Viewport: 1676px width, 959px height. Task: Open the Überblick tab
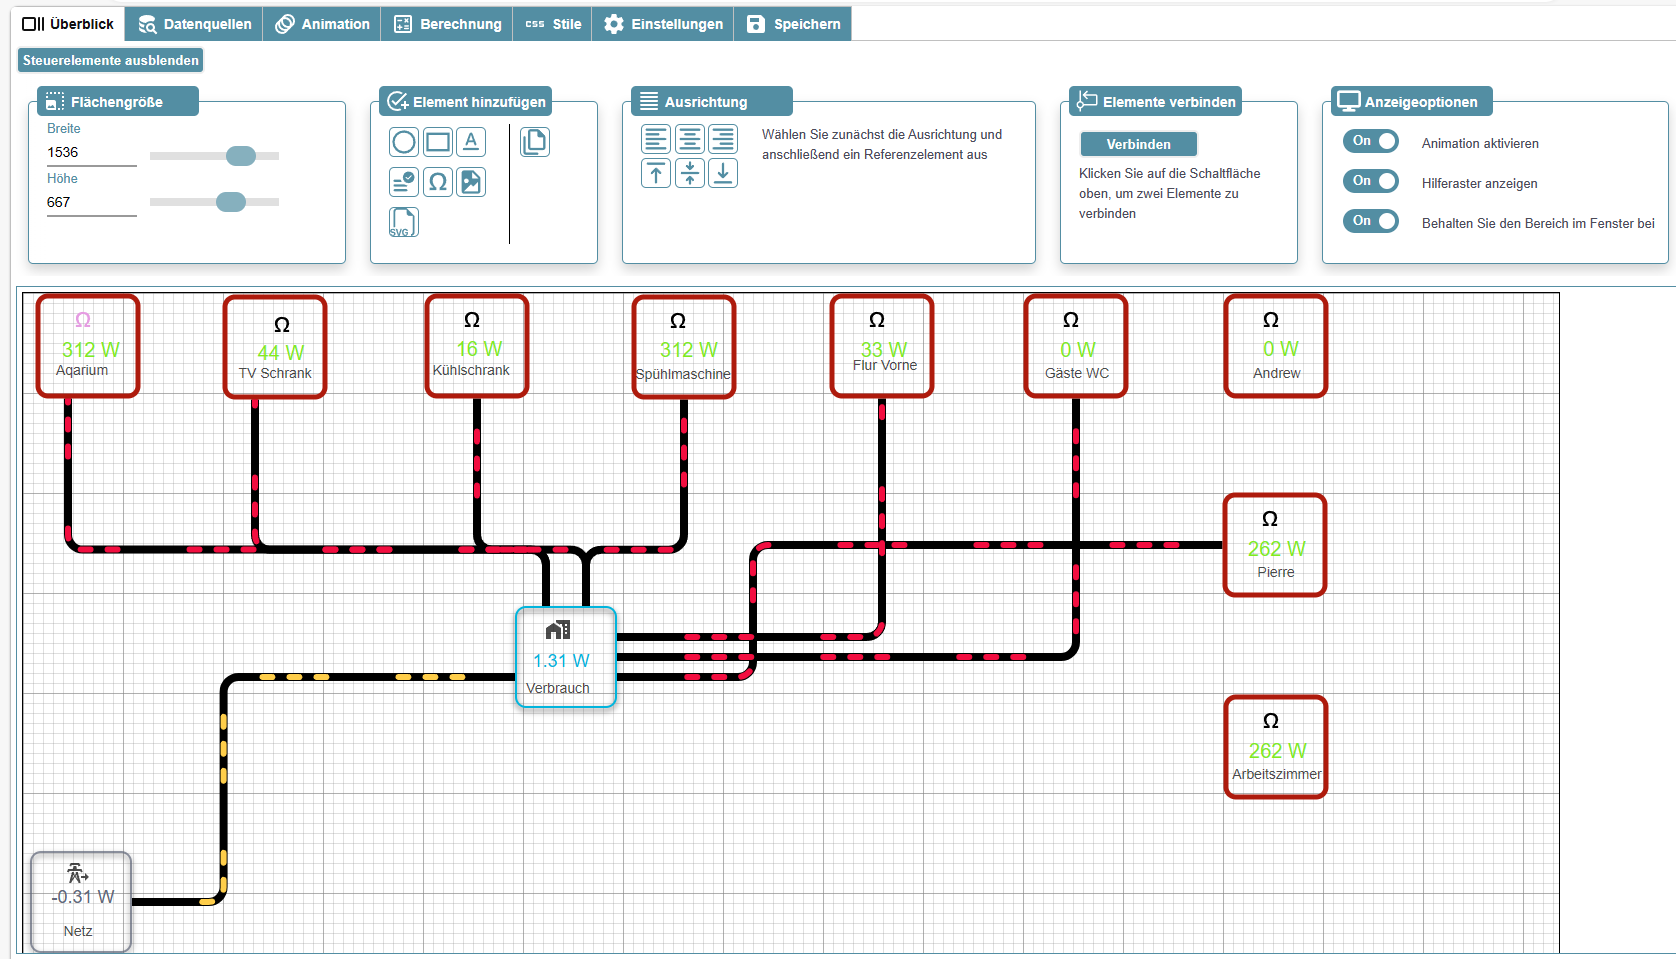click(68, 24)
